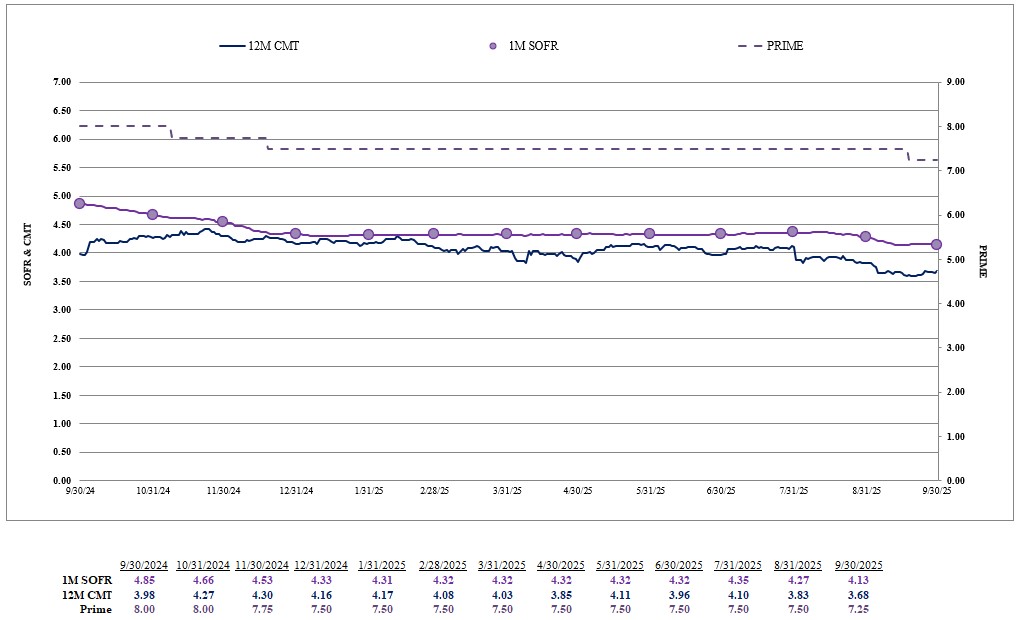Click the 12M CMT legend line swatch
The image size is (1018, 620).
[231, 46]
